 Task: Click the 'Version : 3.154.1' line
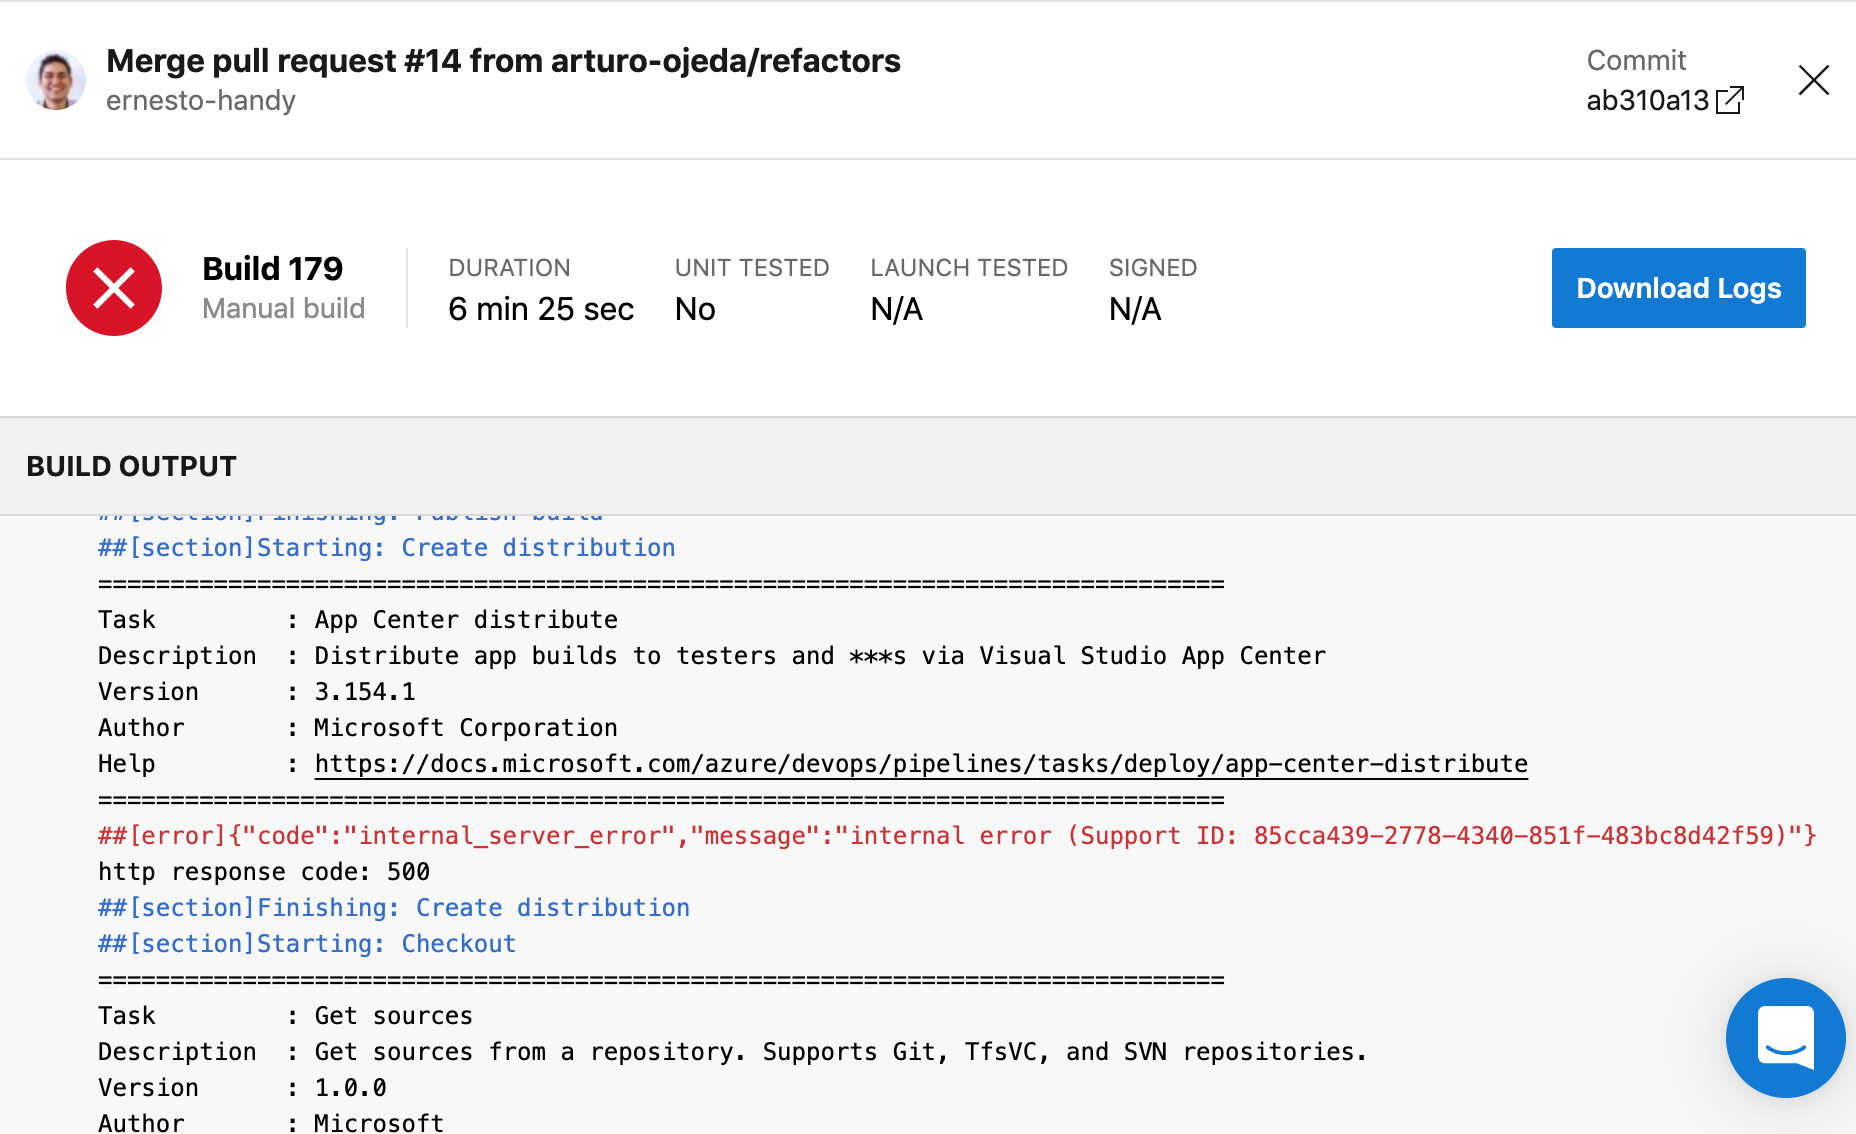pyautogui.click(x=257, y=692)
